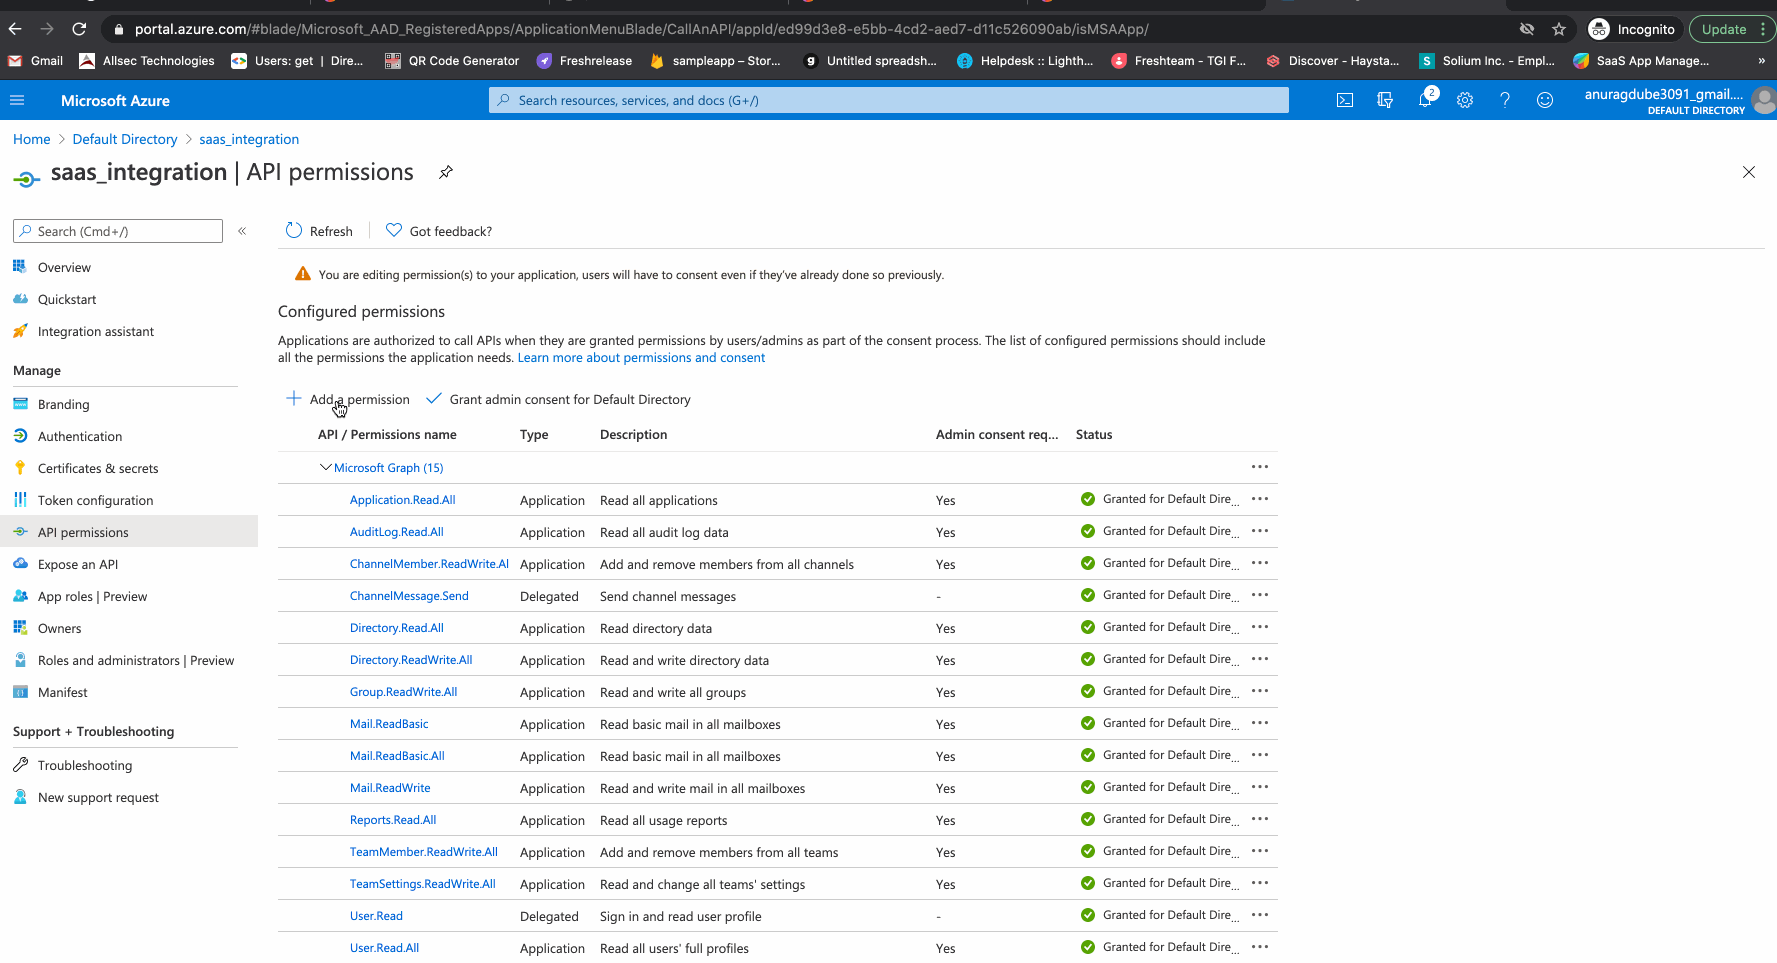This screenshot has width=1777, height=963.
Task: Open more options for Microsoft Graph group
Action: 1260,467
